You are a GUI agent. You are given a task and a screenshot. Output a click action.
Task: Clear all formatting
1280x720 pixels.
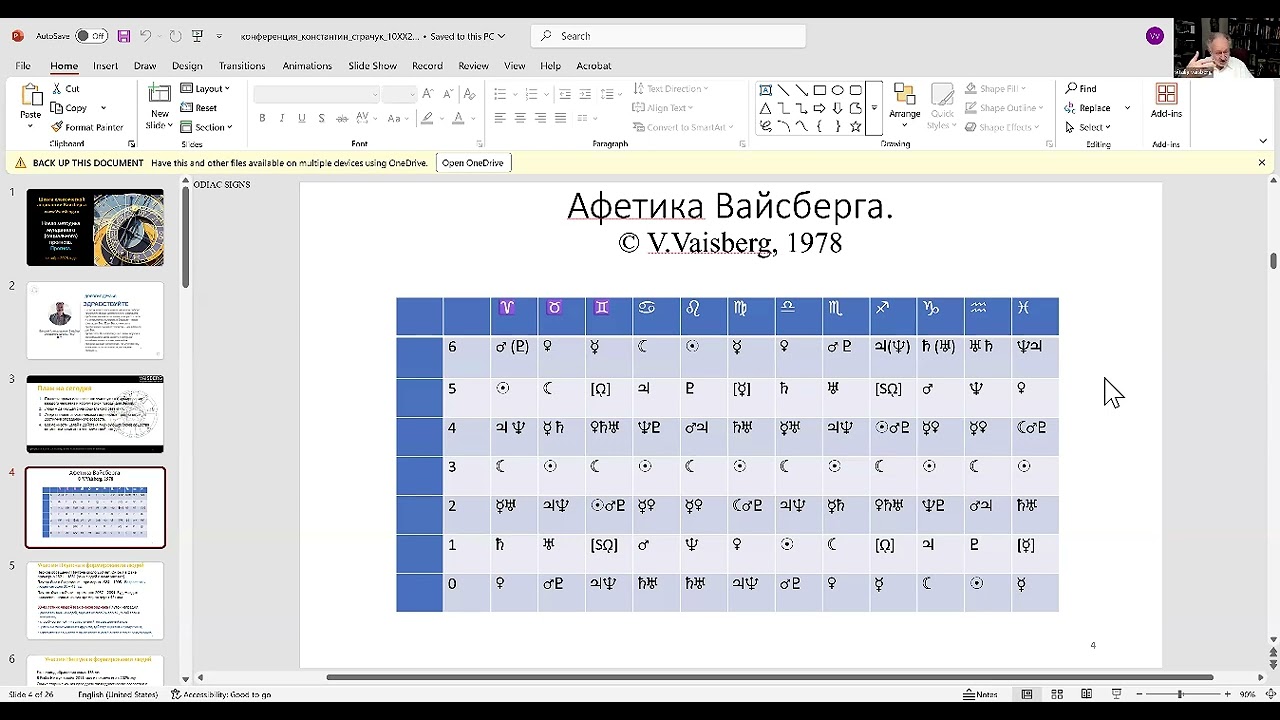click(x=470, y=94)
